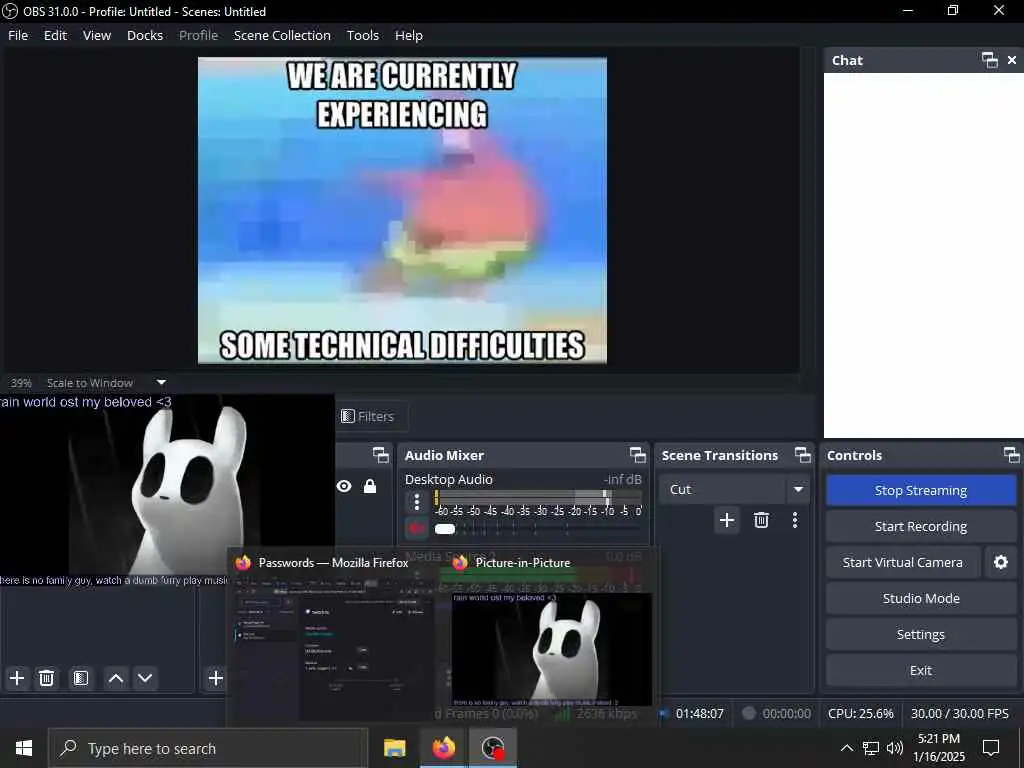Open network status tray icon
The image size is (1024, 768).
click(871, 748)
